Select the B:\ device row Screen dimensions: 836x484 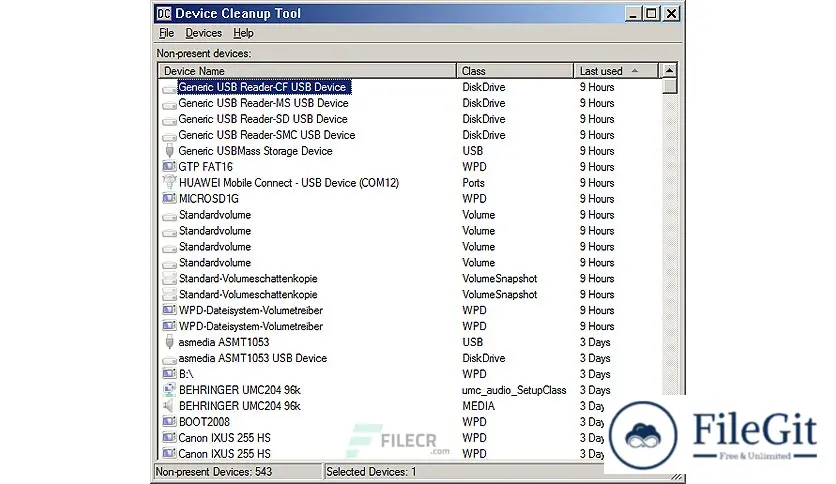186,374
